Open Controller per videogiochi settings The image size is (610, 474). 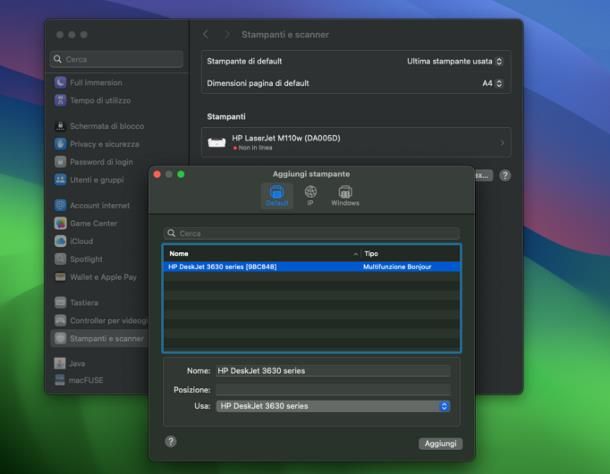tap(100, 320)
